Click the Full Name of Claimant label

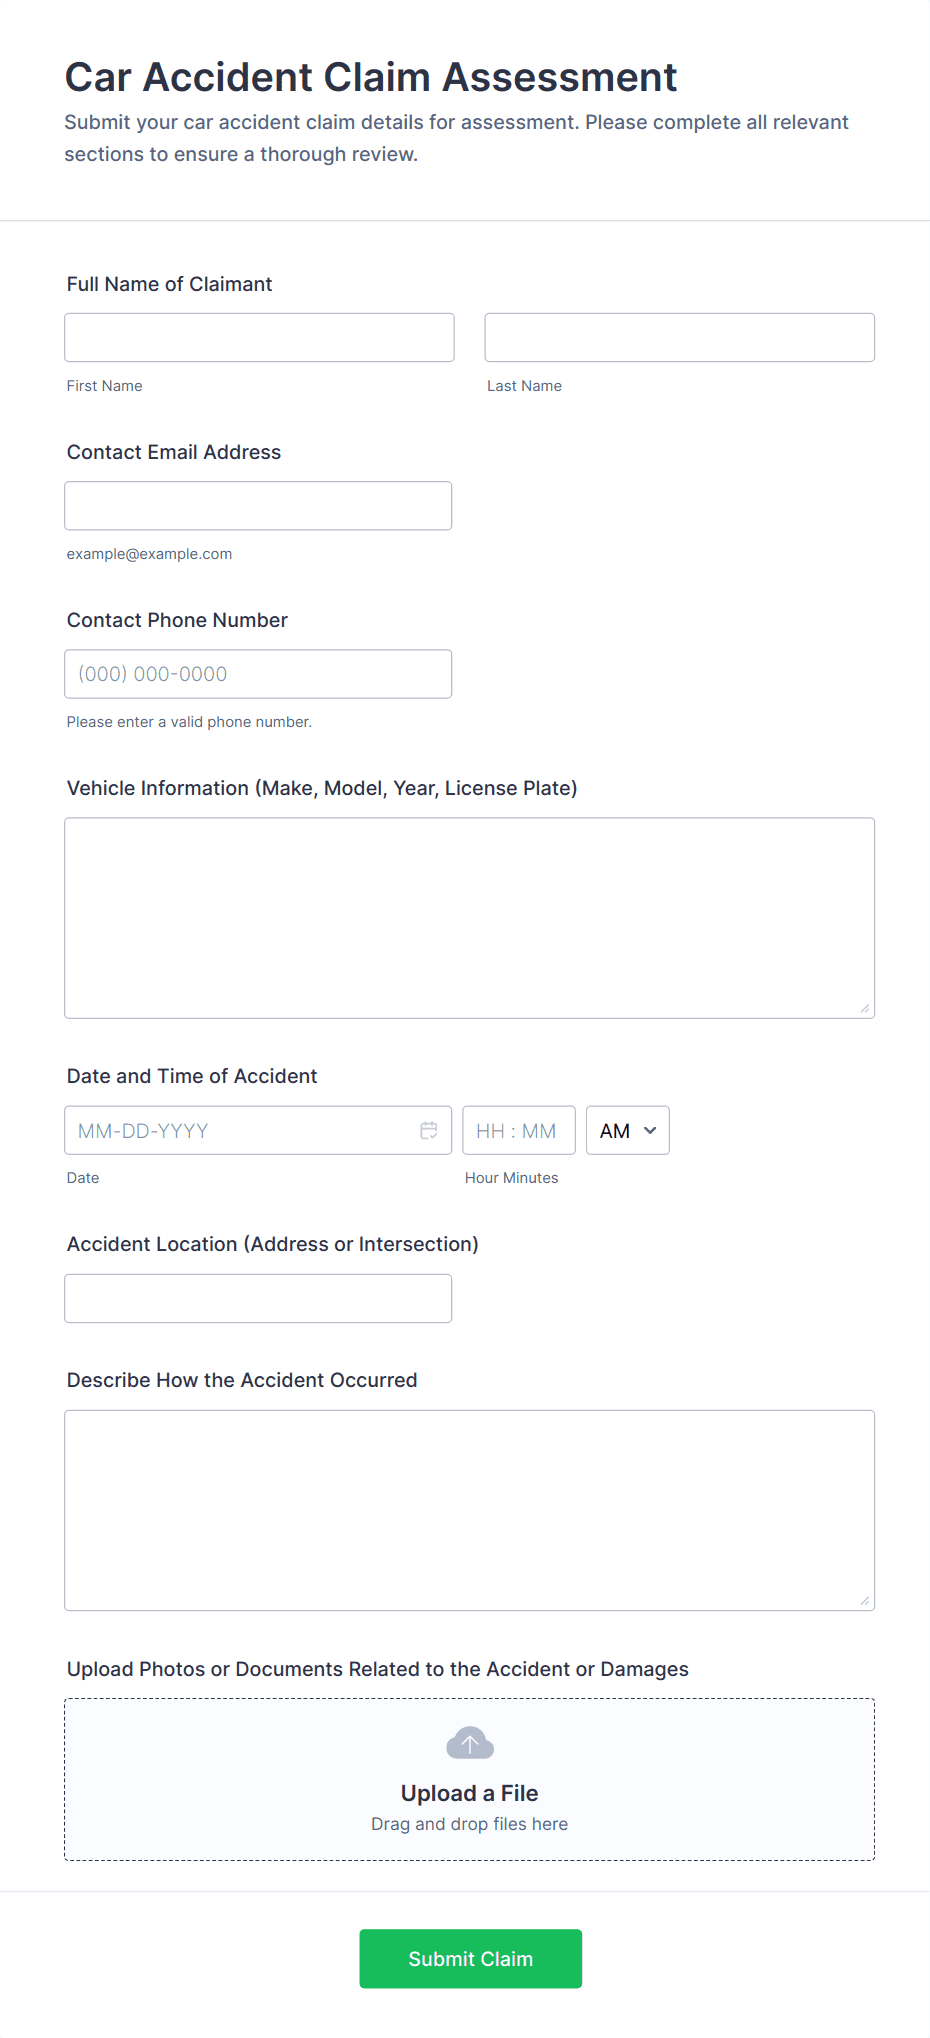pyautogui.click(x=169, y=284)
